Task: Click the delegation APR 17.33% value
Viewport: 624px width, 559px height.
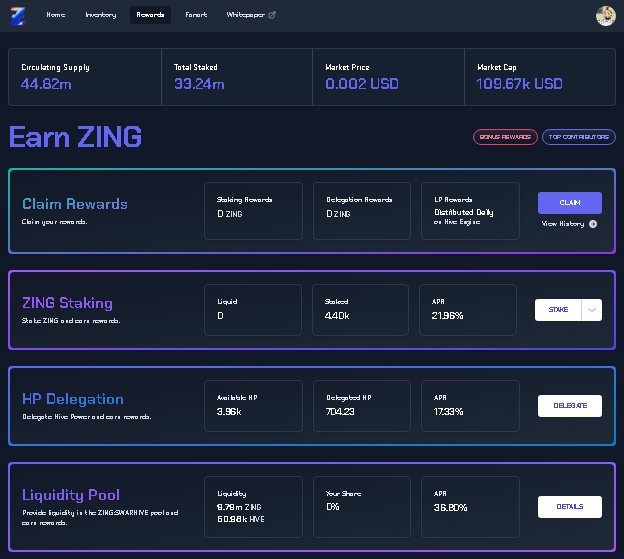Action: click(x=448, y=412)
